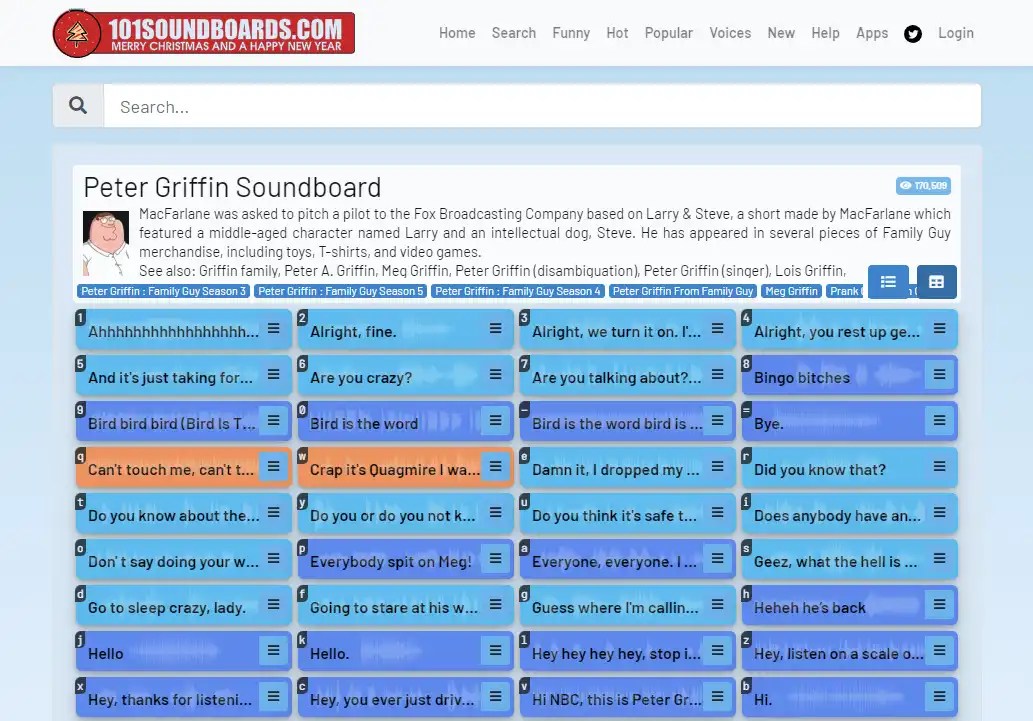Open options menu for "Heheh he's back" sound
Viewport: 1033px width, 721px height.
click(938, 606)
